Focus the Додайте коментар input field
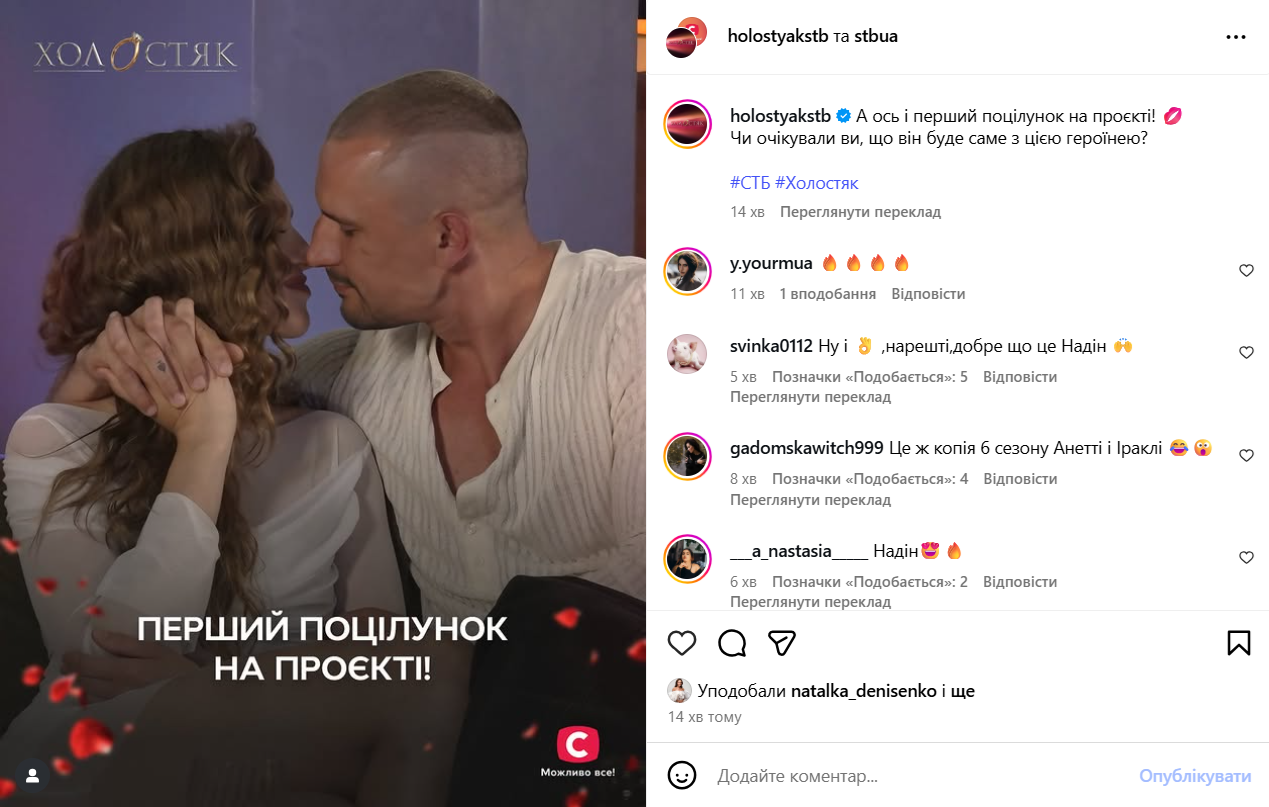1269x807 pixels. [x=920, y=776]
